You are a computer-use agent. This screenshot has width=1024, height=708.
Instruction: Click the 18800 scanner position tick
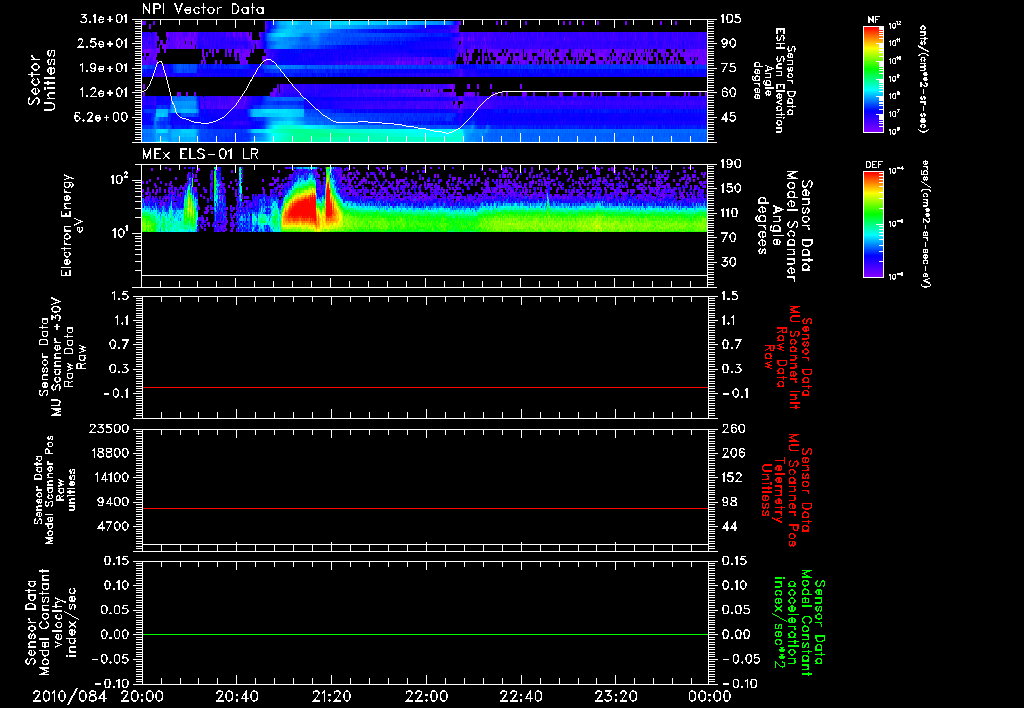[109, 453]
